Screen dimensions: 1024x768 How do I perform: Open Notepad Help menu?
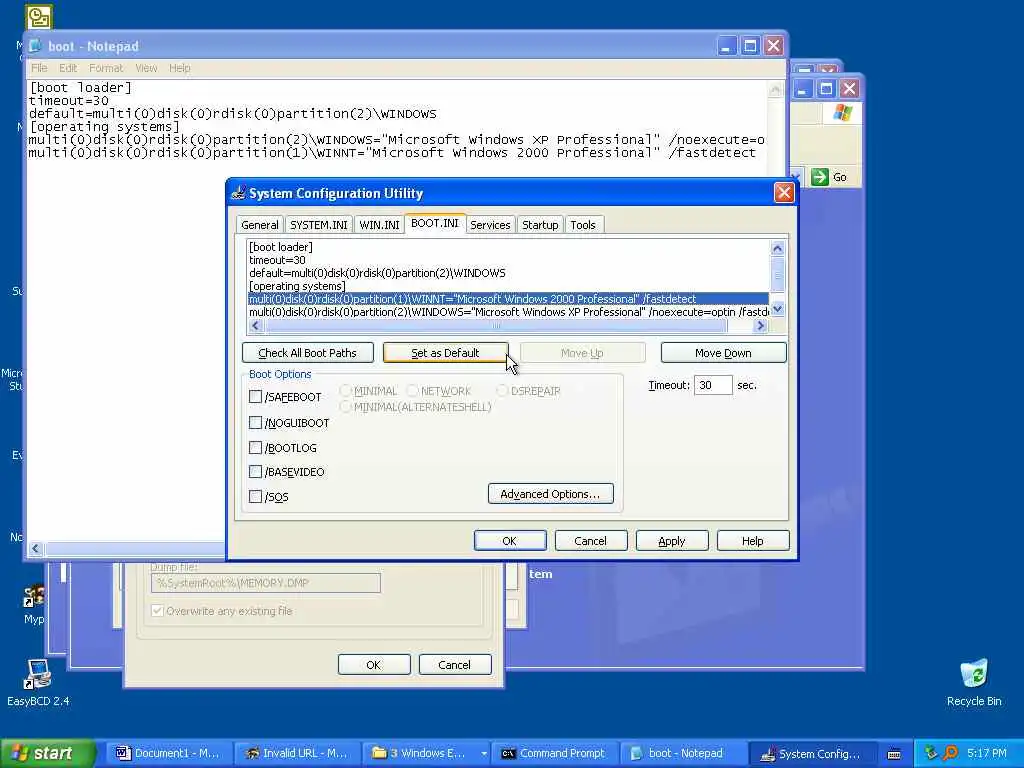(x=180, y=68)
